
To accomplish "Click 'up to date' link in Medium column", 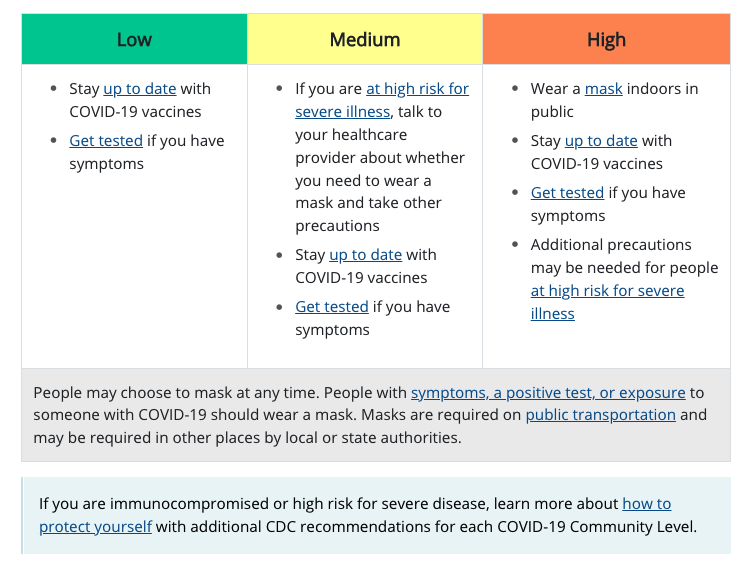I will pyautogui.click(x=365, y=255).
